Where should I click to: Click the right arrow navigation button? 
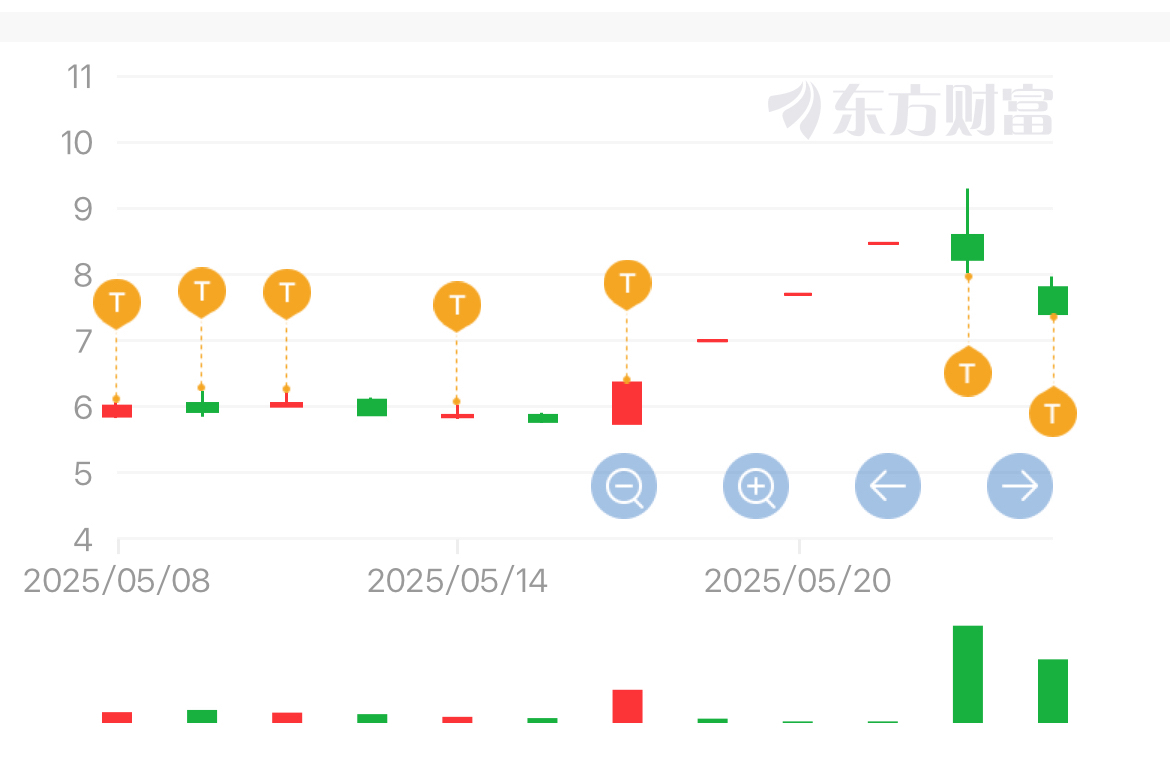click(x=1020, y=486)
